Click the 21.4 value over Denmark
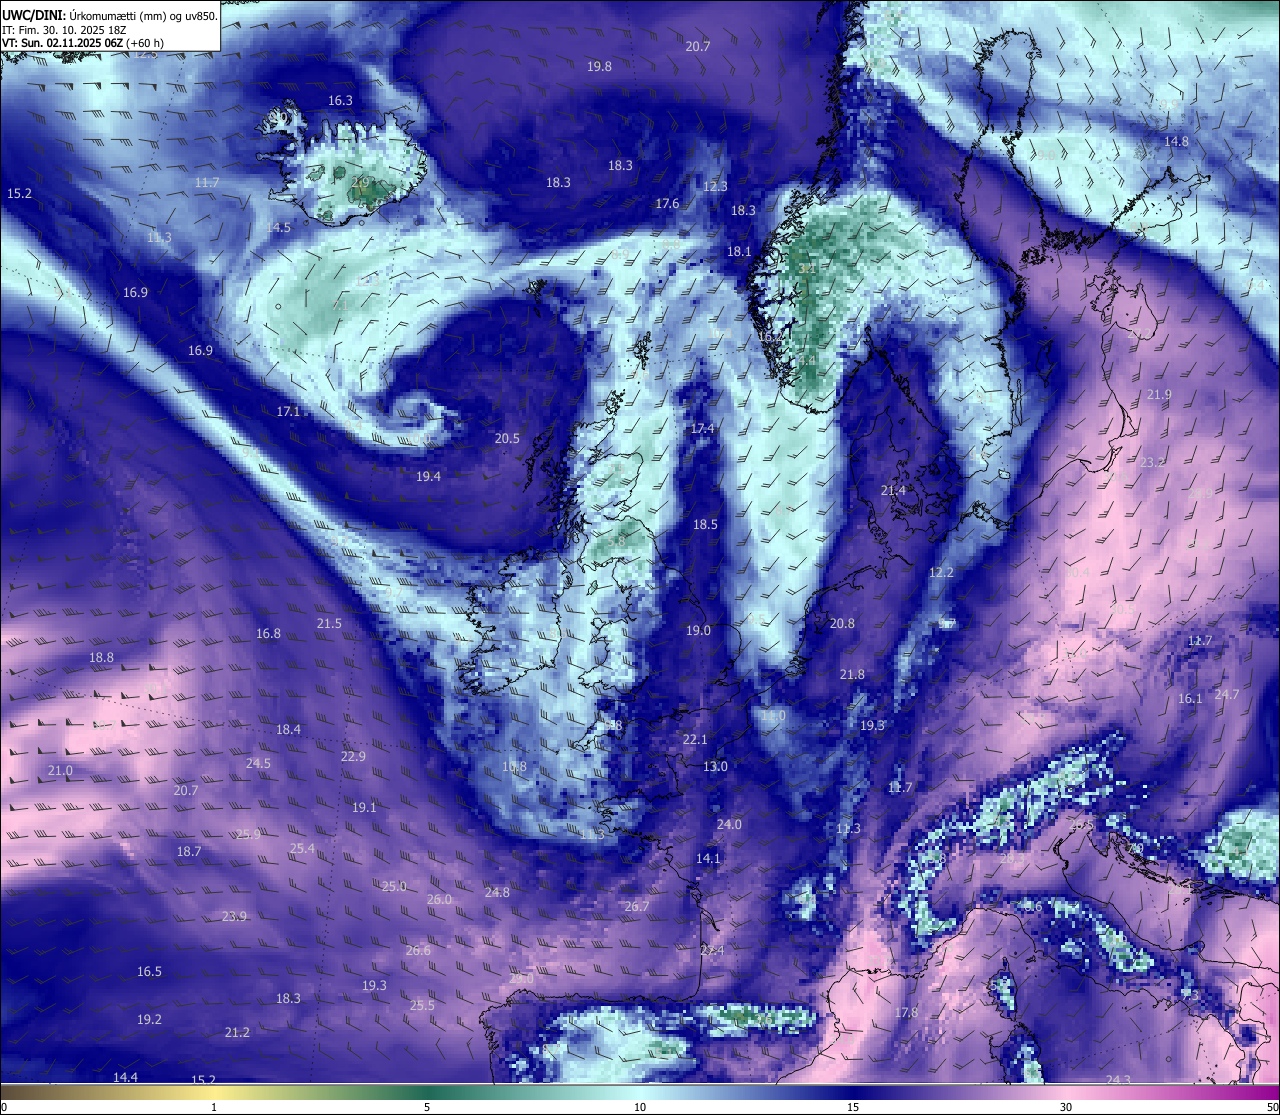1280x1115 pixels. [893, 490]
